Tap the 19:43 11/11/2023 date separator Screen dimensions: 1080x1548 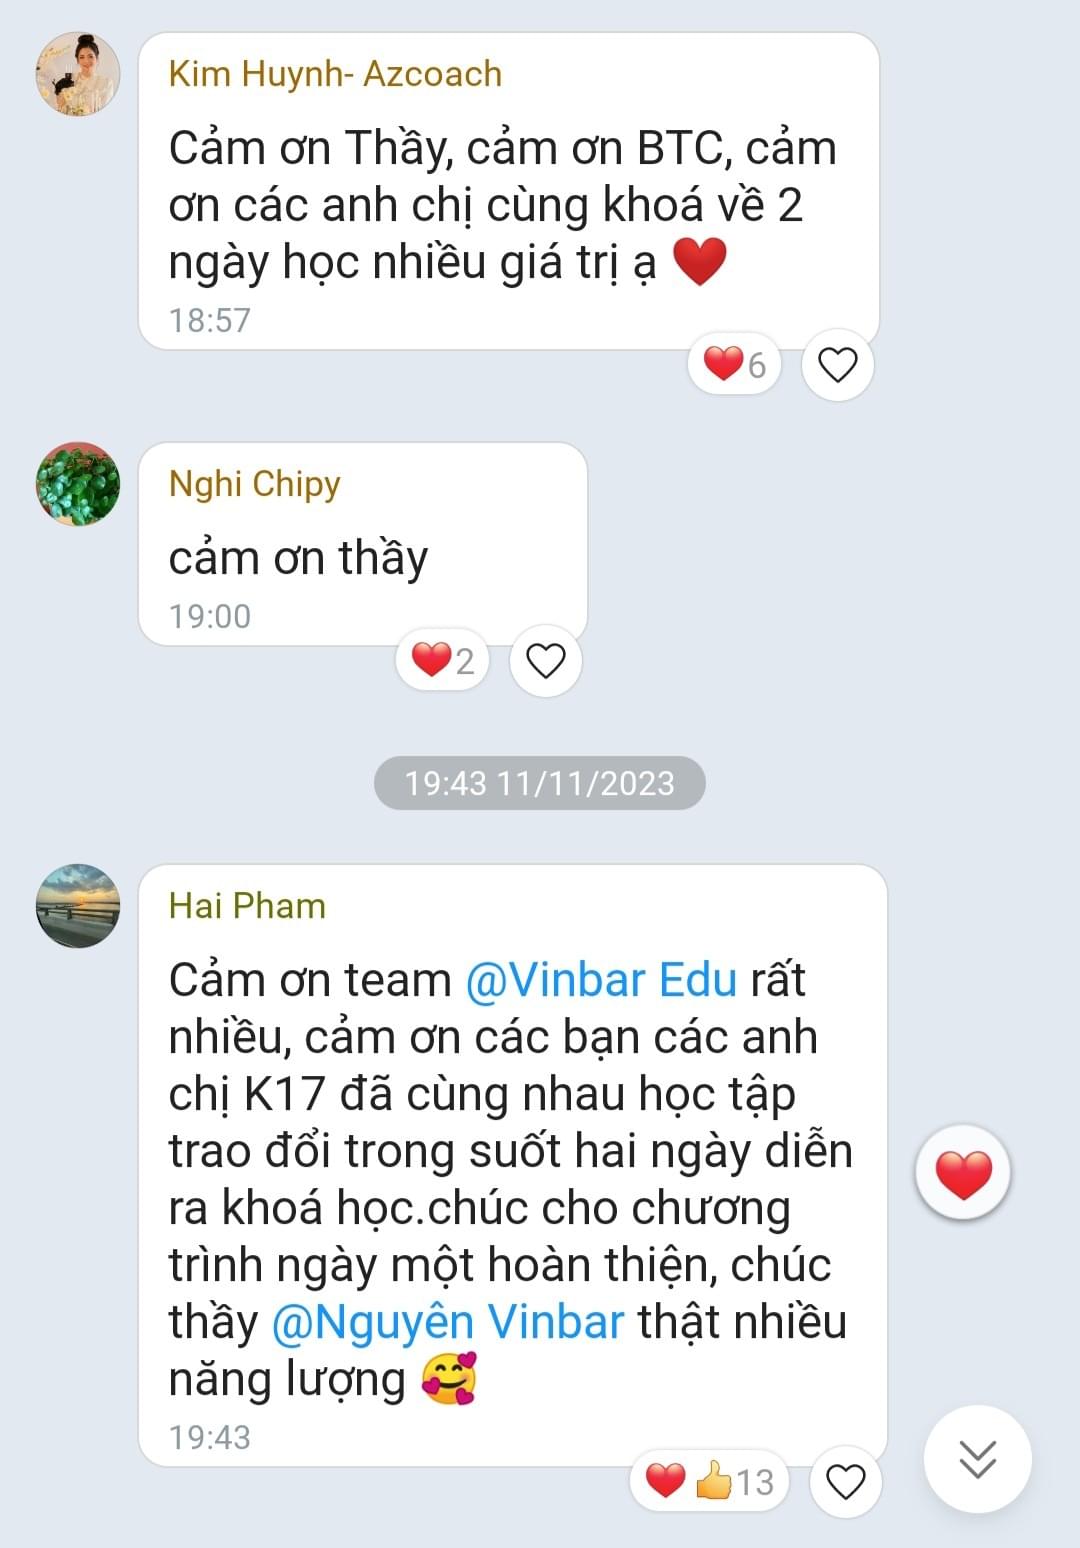coord(540,783)
